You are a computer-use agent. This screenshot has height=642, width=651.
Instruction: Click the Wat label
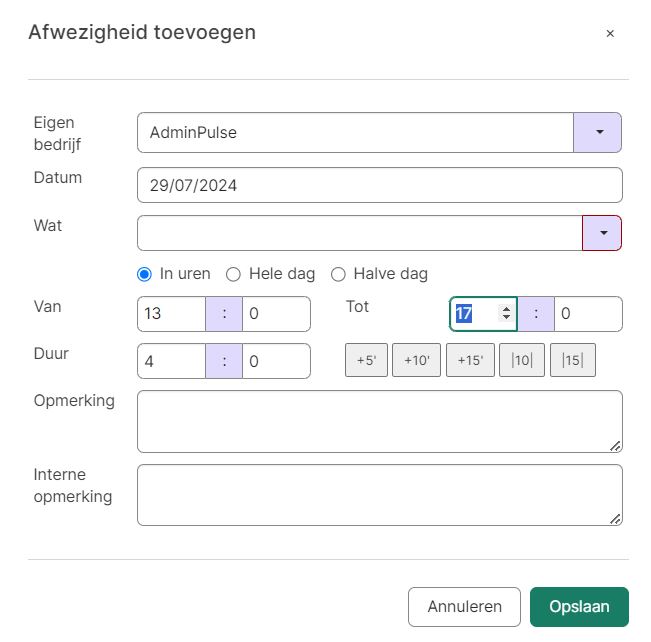[48, 226]
